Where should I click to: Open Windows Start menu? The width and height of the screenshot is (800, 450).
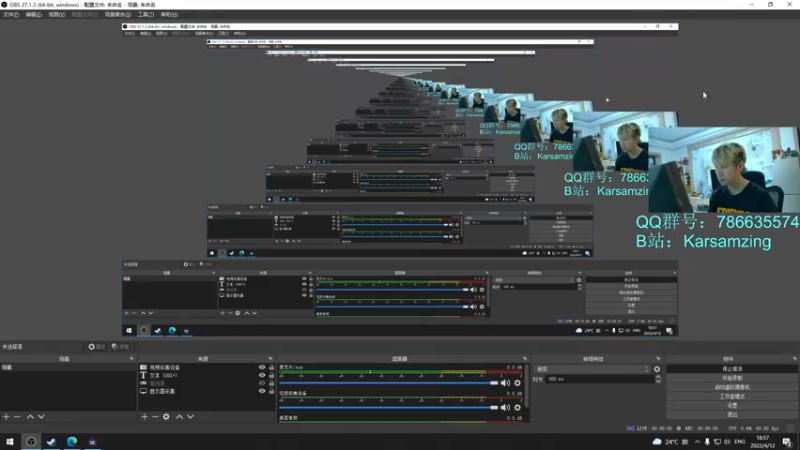point(10,441)
